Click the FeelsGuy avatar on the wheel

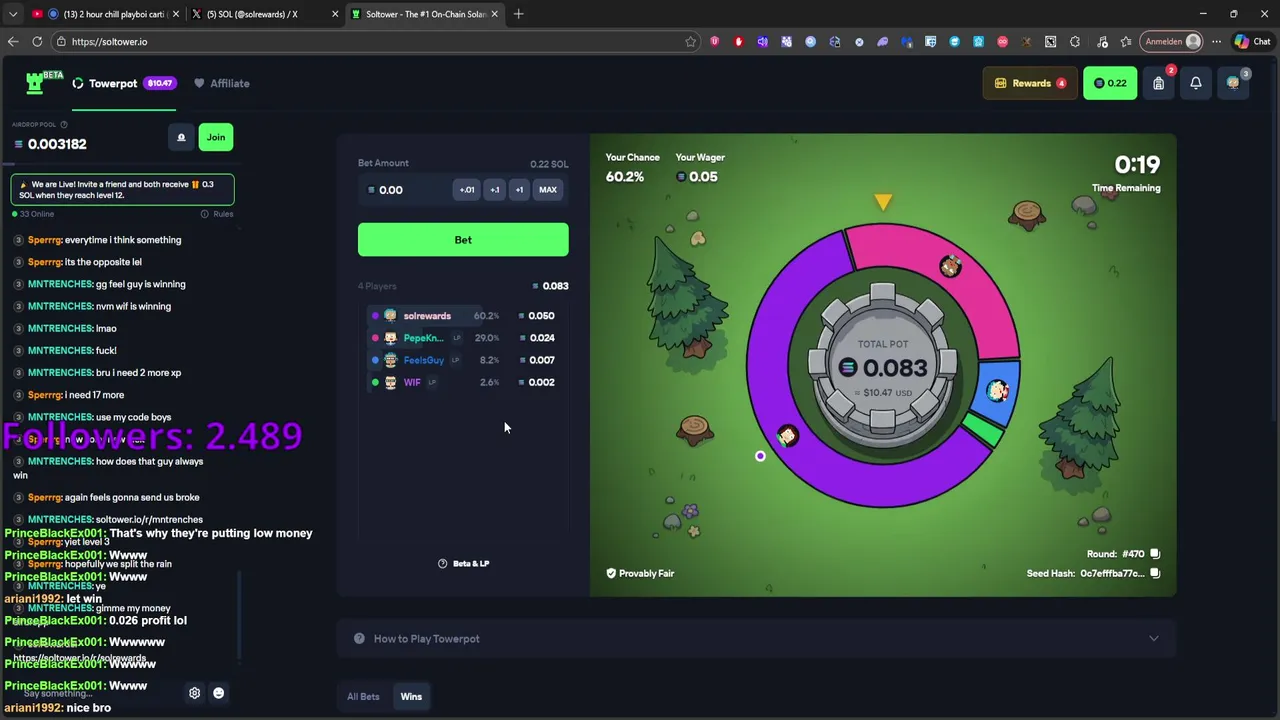click(997, 392)
